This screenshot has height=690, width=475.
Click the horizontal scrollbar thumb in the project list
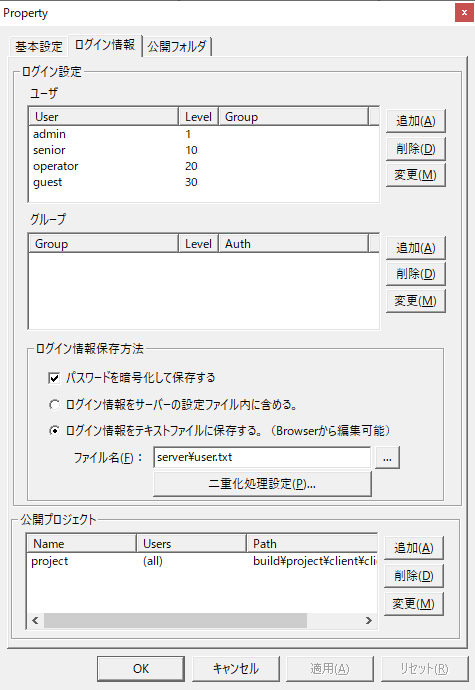coord(175,620)
